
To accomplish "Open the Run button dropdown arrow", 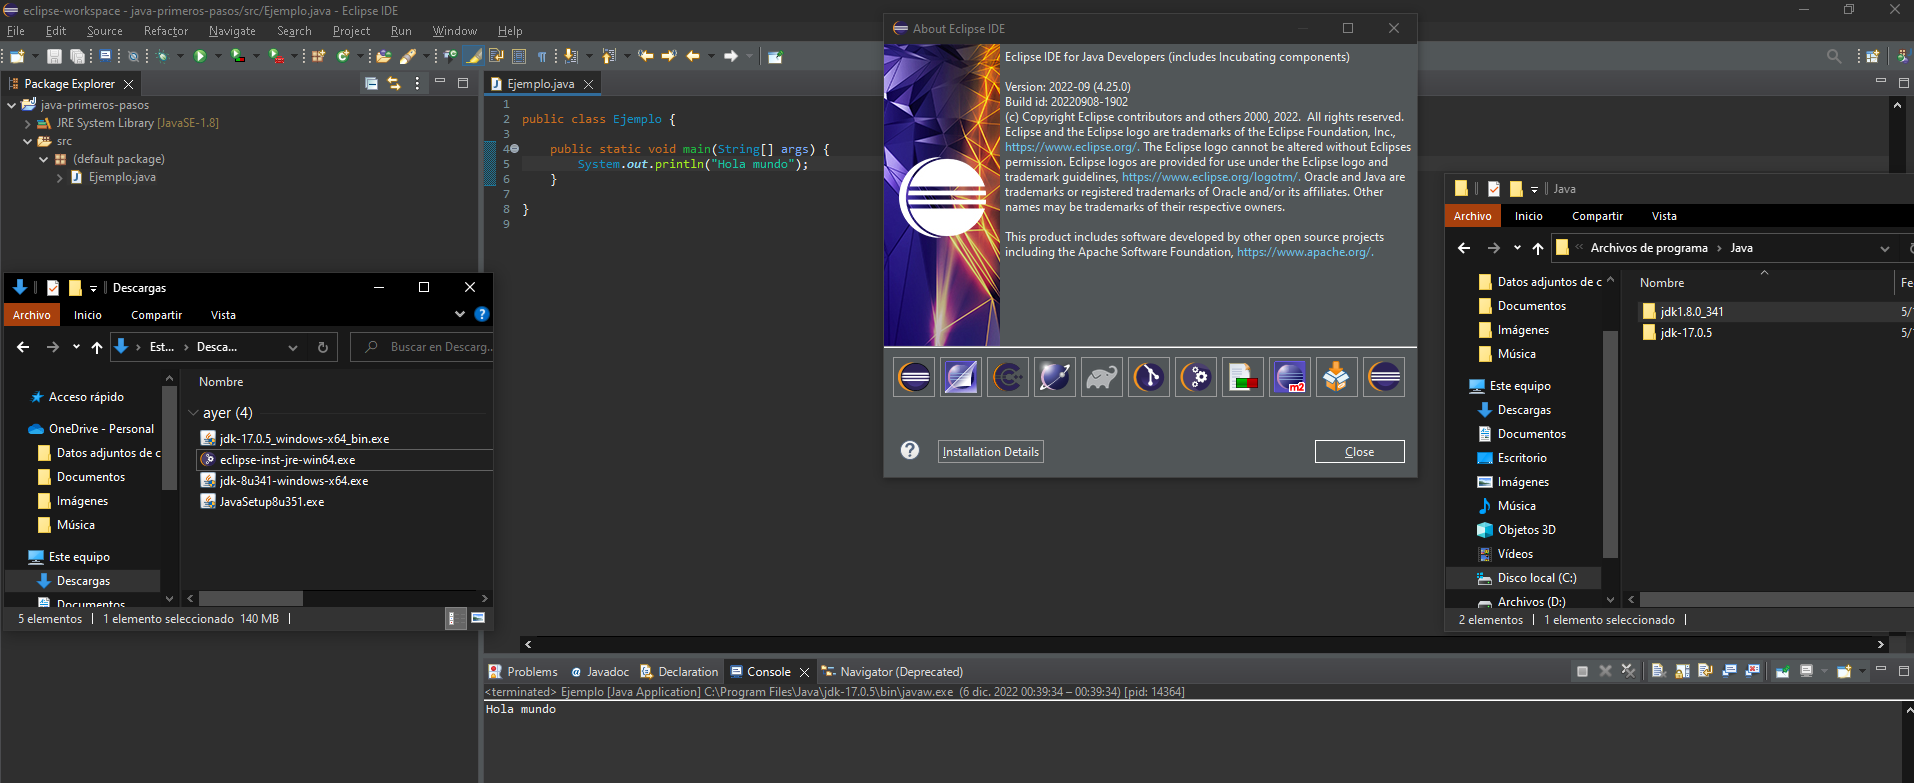I will click(x=218, y=56).
